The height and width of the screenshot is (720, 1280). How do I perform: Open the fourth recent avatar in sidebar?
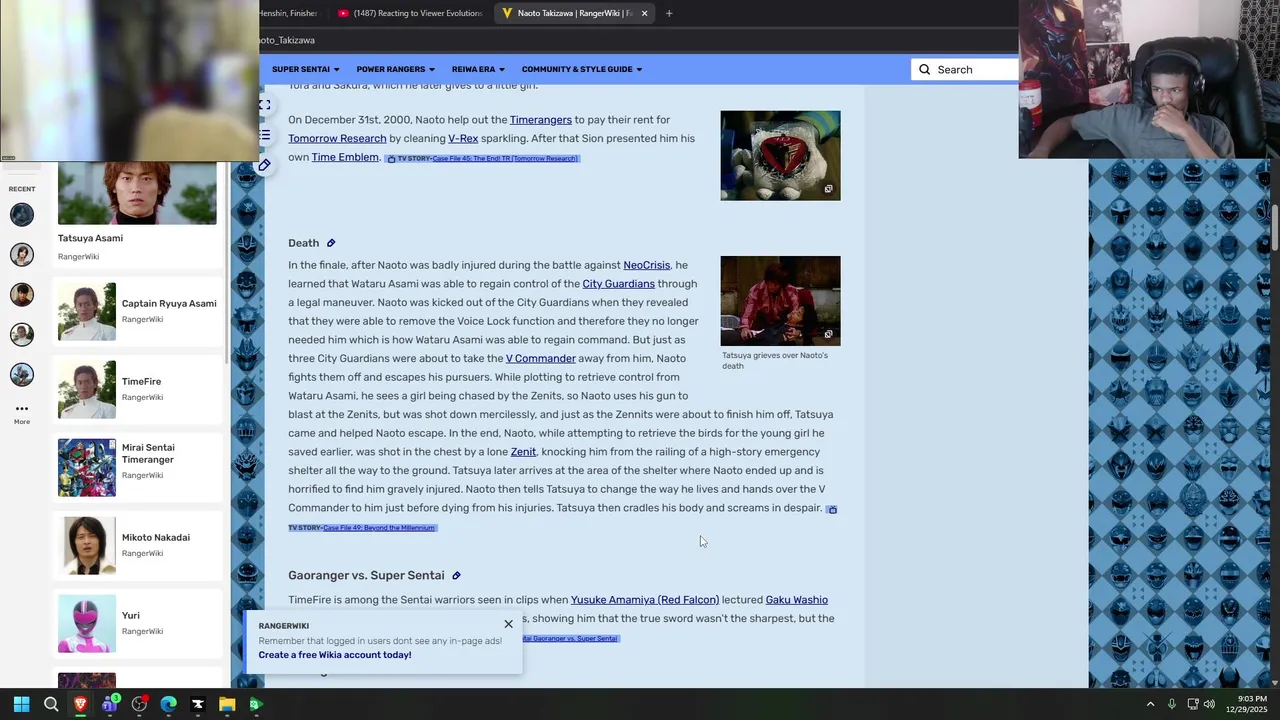pyautogui.click(x=22, y=334)
